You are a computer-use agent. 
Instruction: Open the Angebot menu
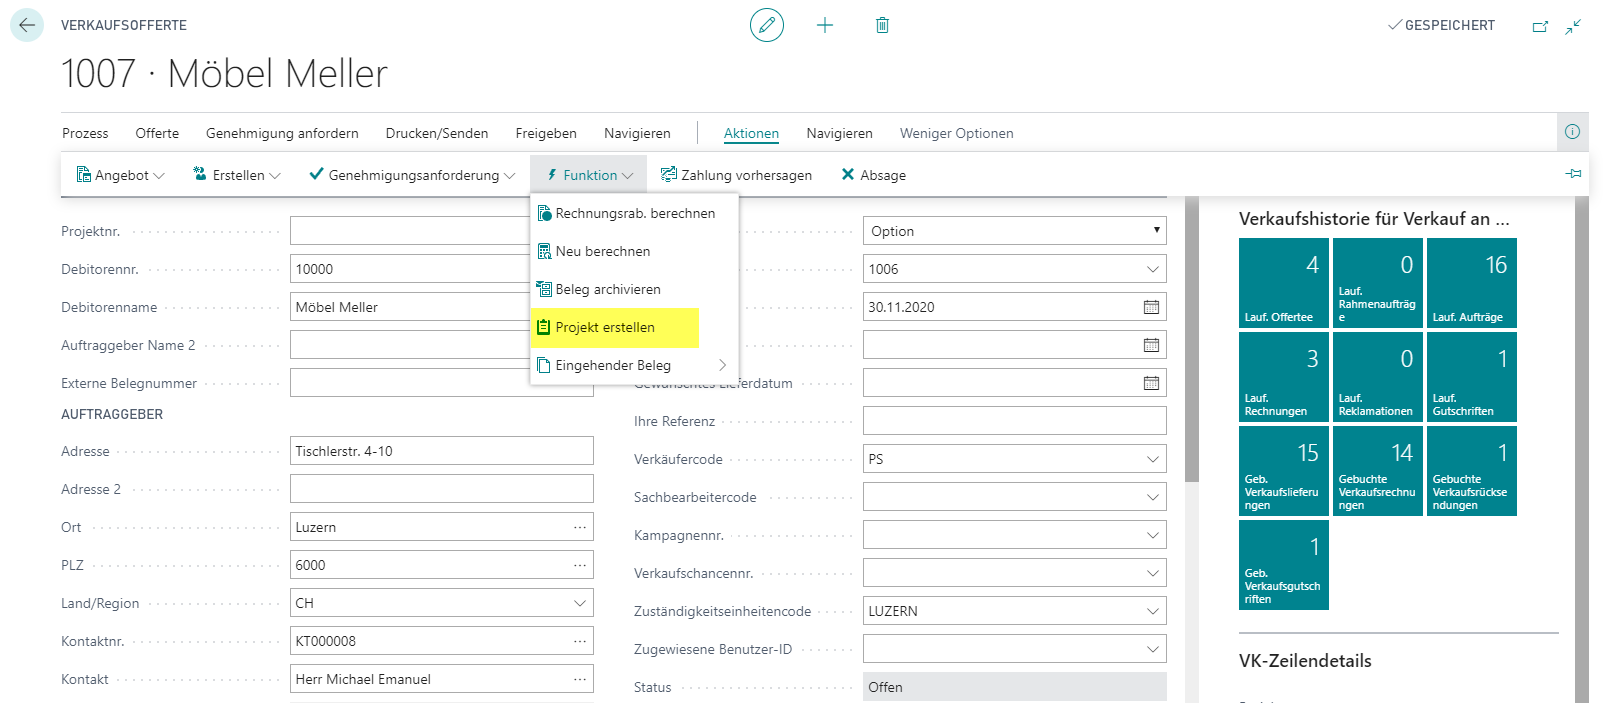[121, 175]
